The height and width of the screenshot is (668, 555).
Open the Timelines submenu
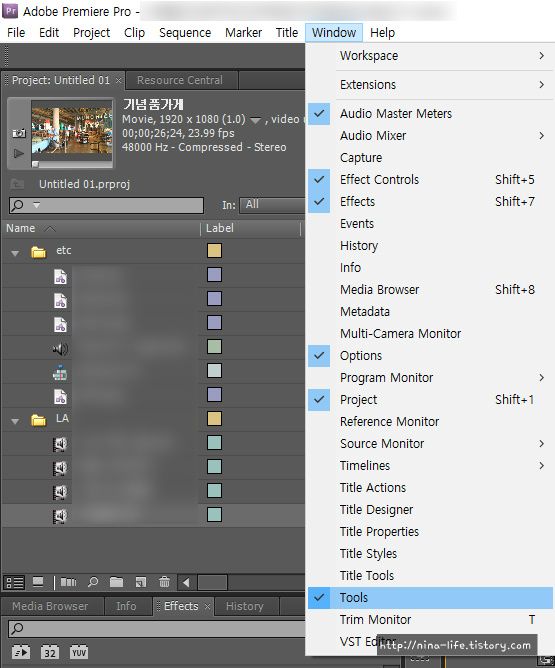[430, 466]
